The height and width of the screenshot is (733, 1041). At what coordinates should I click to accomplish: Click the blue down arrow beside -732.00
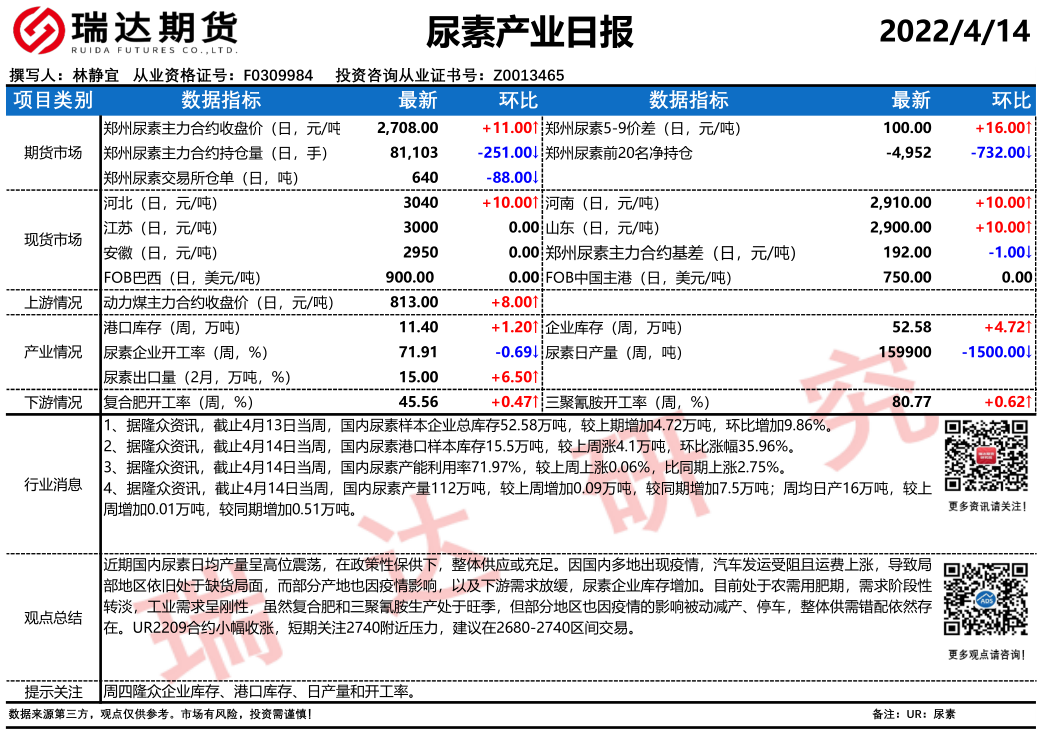pos(1027,153)
